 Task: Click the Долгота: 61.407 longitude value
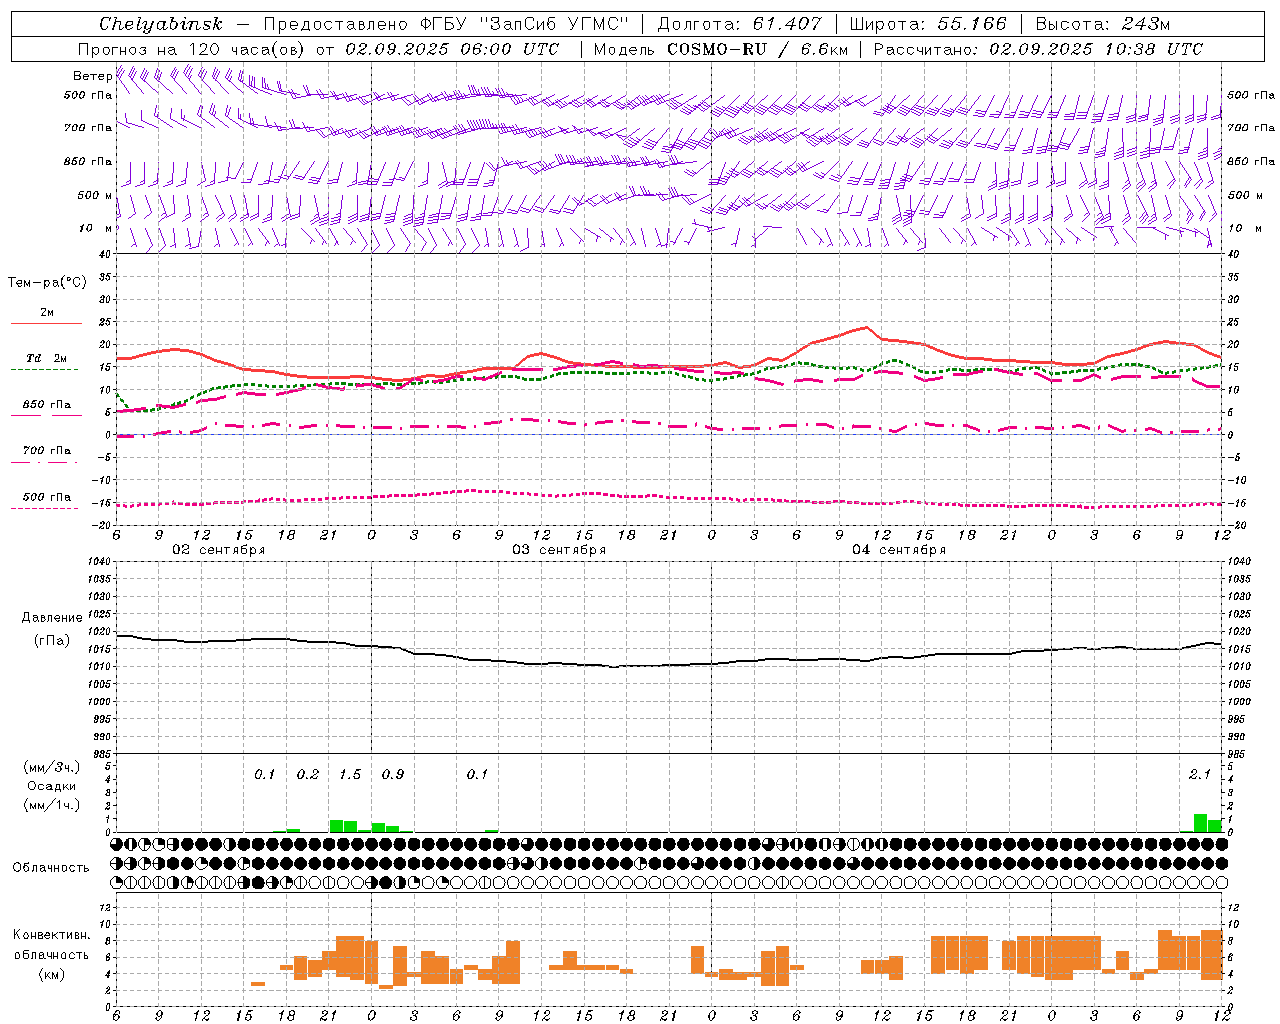coord(739,24)
